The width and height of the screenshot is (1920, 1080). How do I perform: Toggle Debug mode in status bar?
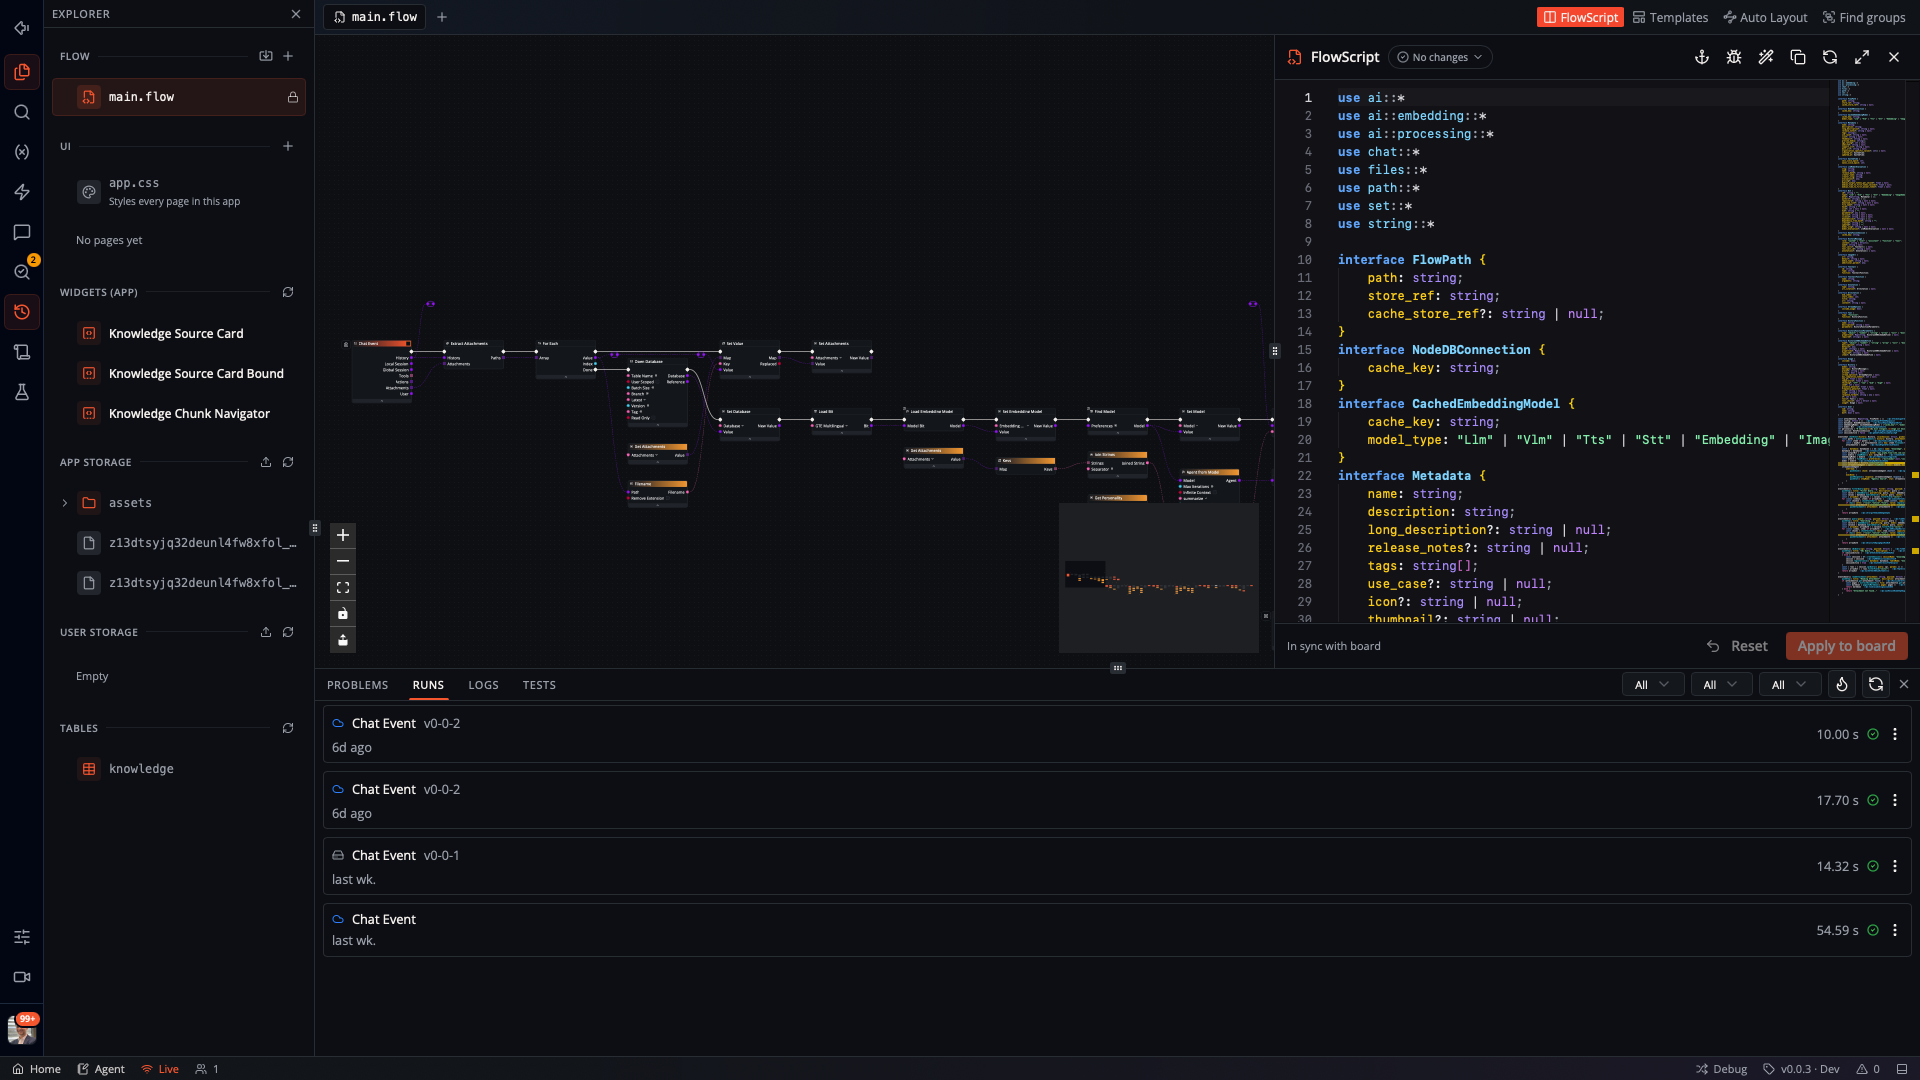coord(1721,1069)
